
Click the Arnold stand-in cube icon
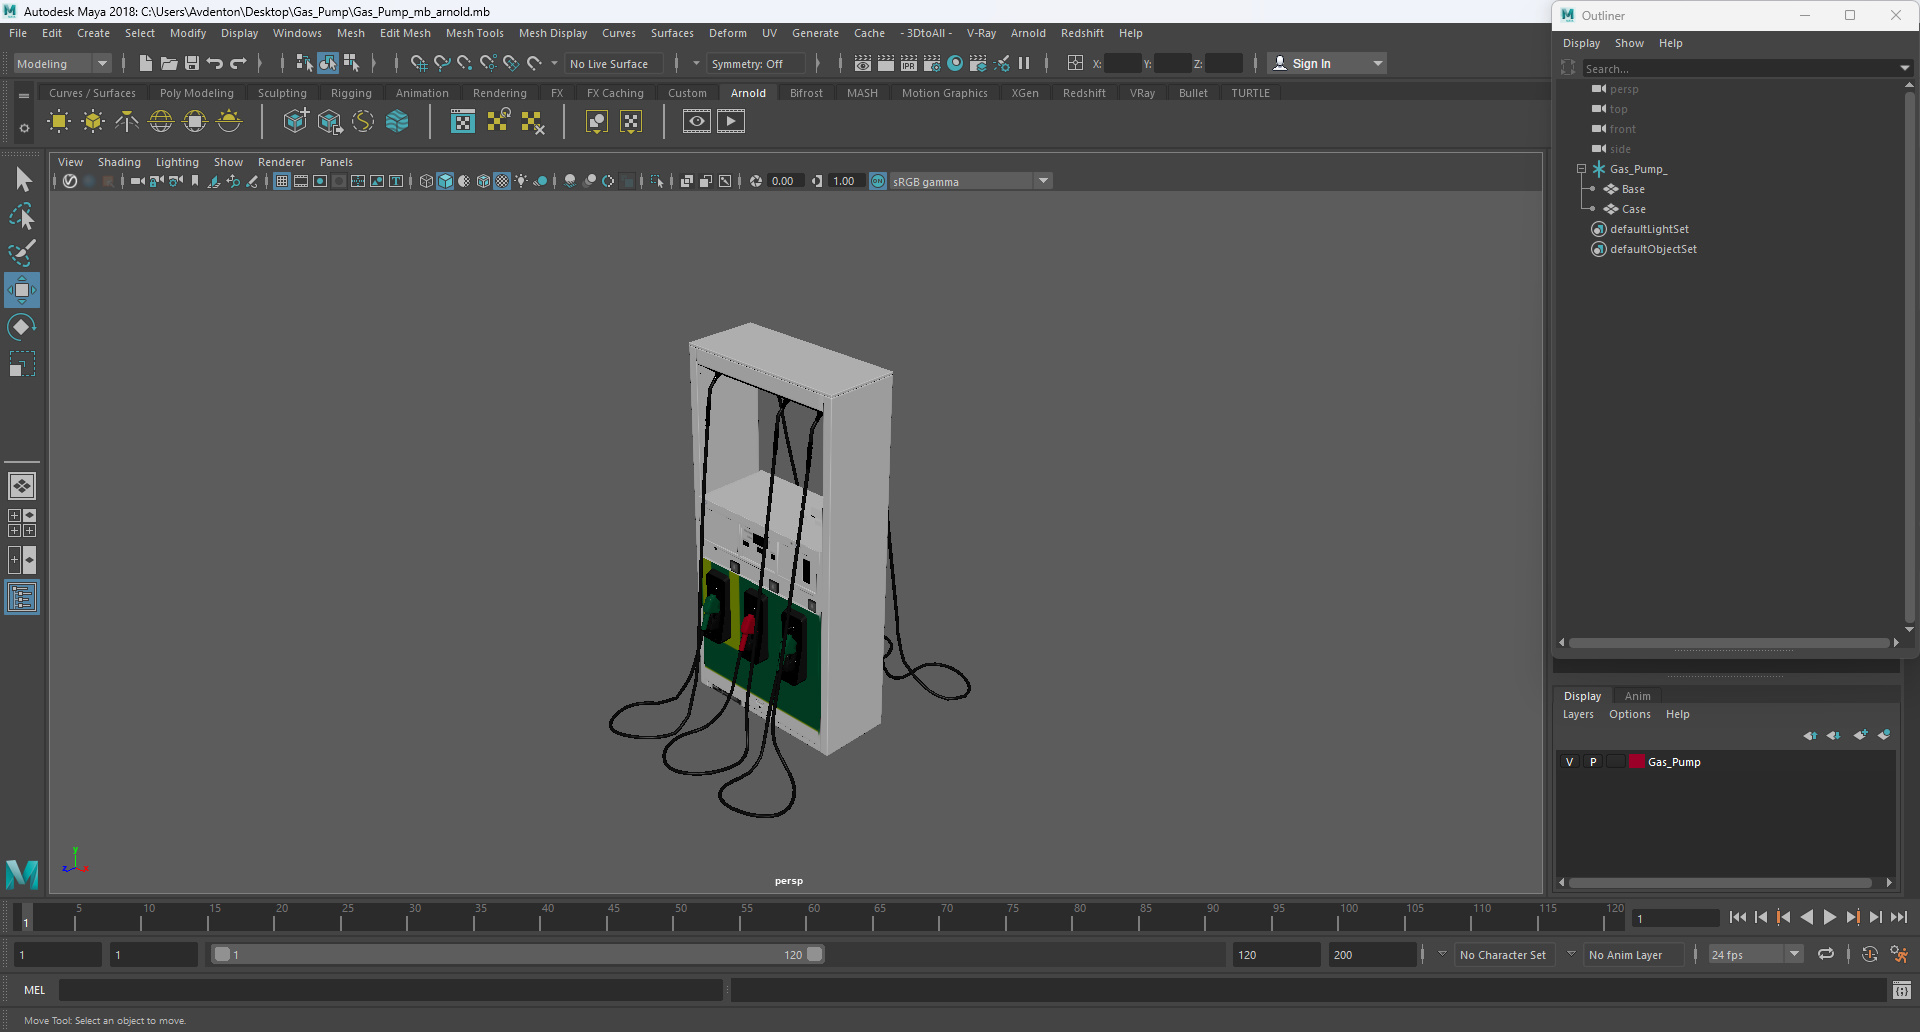pos(295,122)
